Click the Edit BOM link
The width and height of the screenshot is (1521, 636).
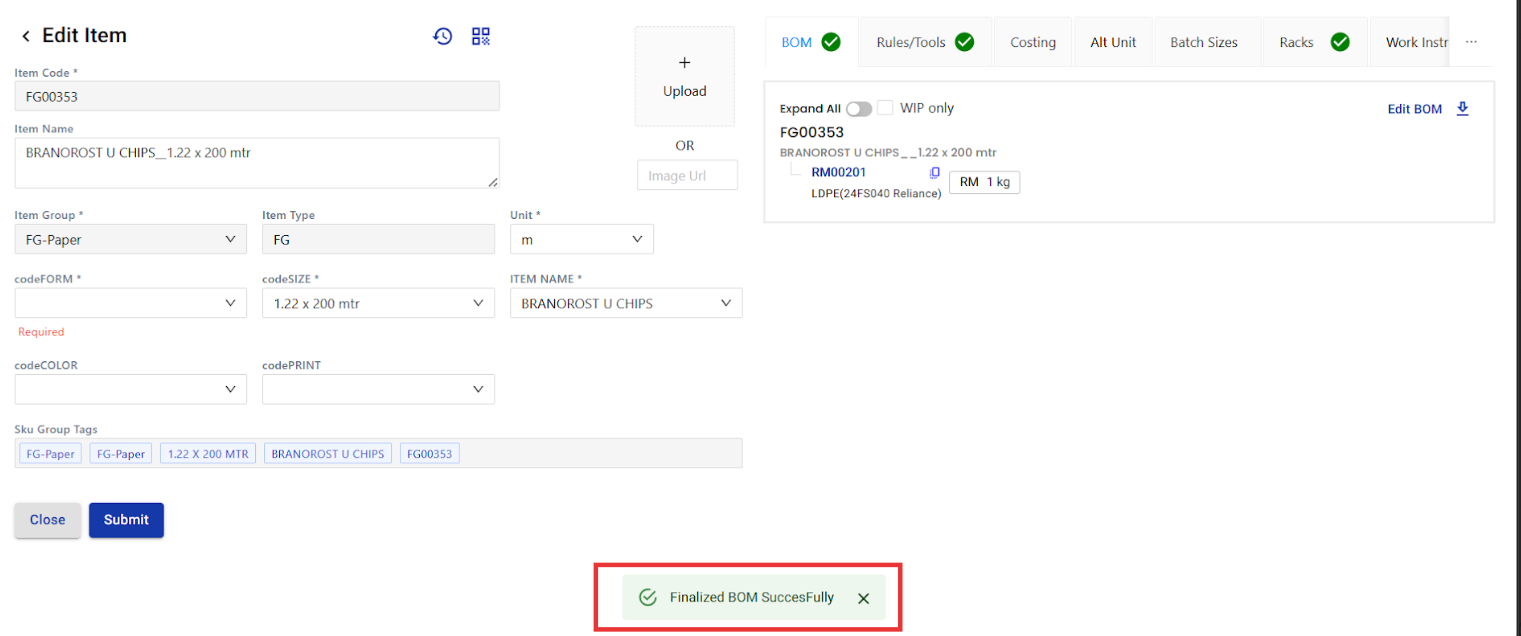(x=1414, y=109)
